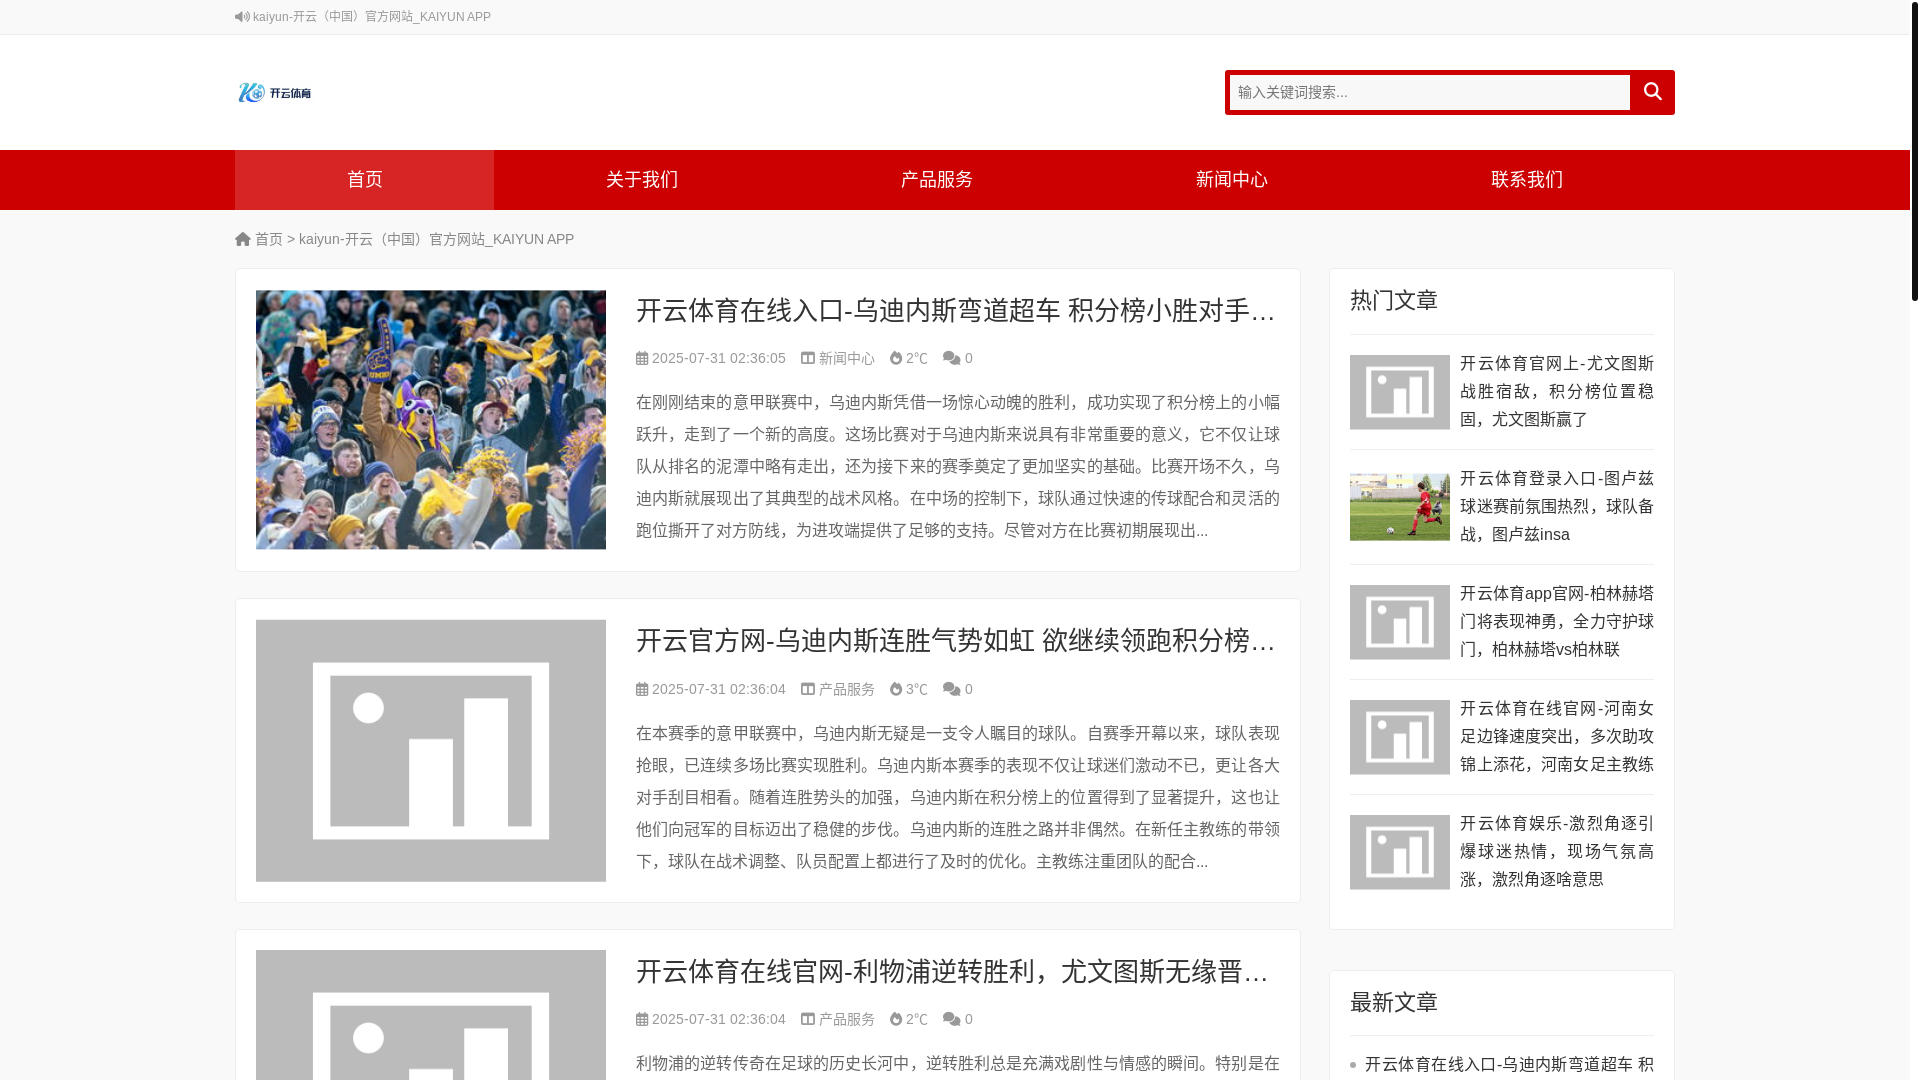Click soccer player thumbnail for 图卢兹 article
Image resolution: width=1920 pixels, height=1080 pixels.
click(x=1400, y=507)
